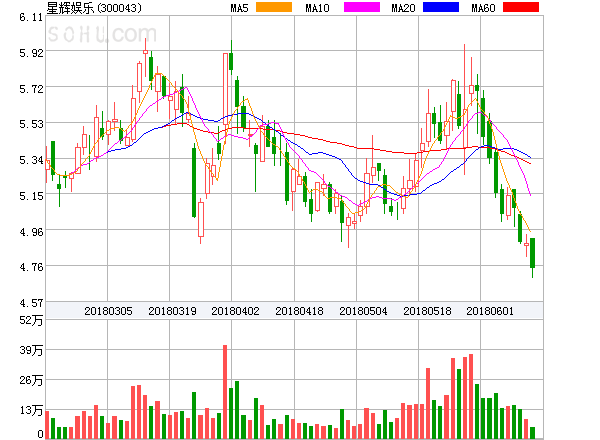Click the 4.57 price axis label
Image resolution: width=600 pixels, height=440 pixels.
tap(31, 303)
